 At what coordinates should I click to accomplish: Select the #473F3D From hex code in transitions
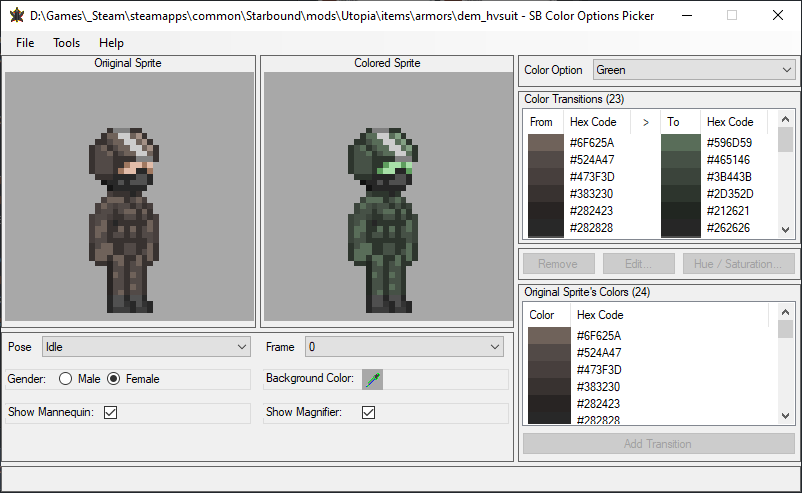tap(592, 177)
